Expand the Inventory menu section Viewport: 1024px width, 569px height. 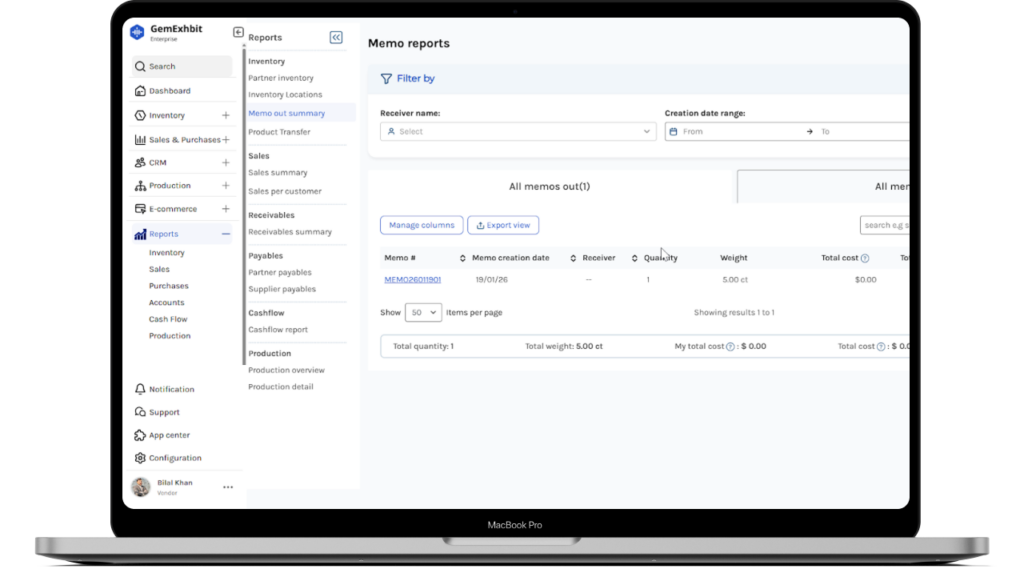(x=226, y=116)
